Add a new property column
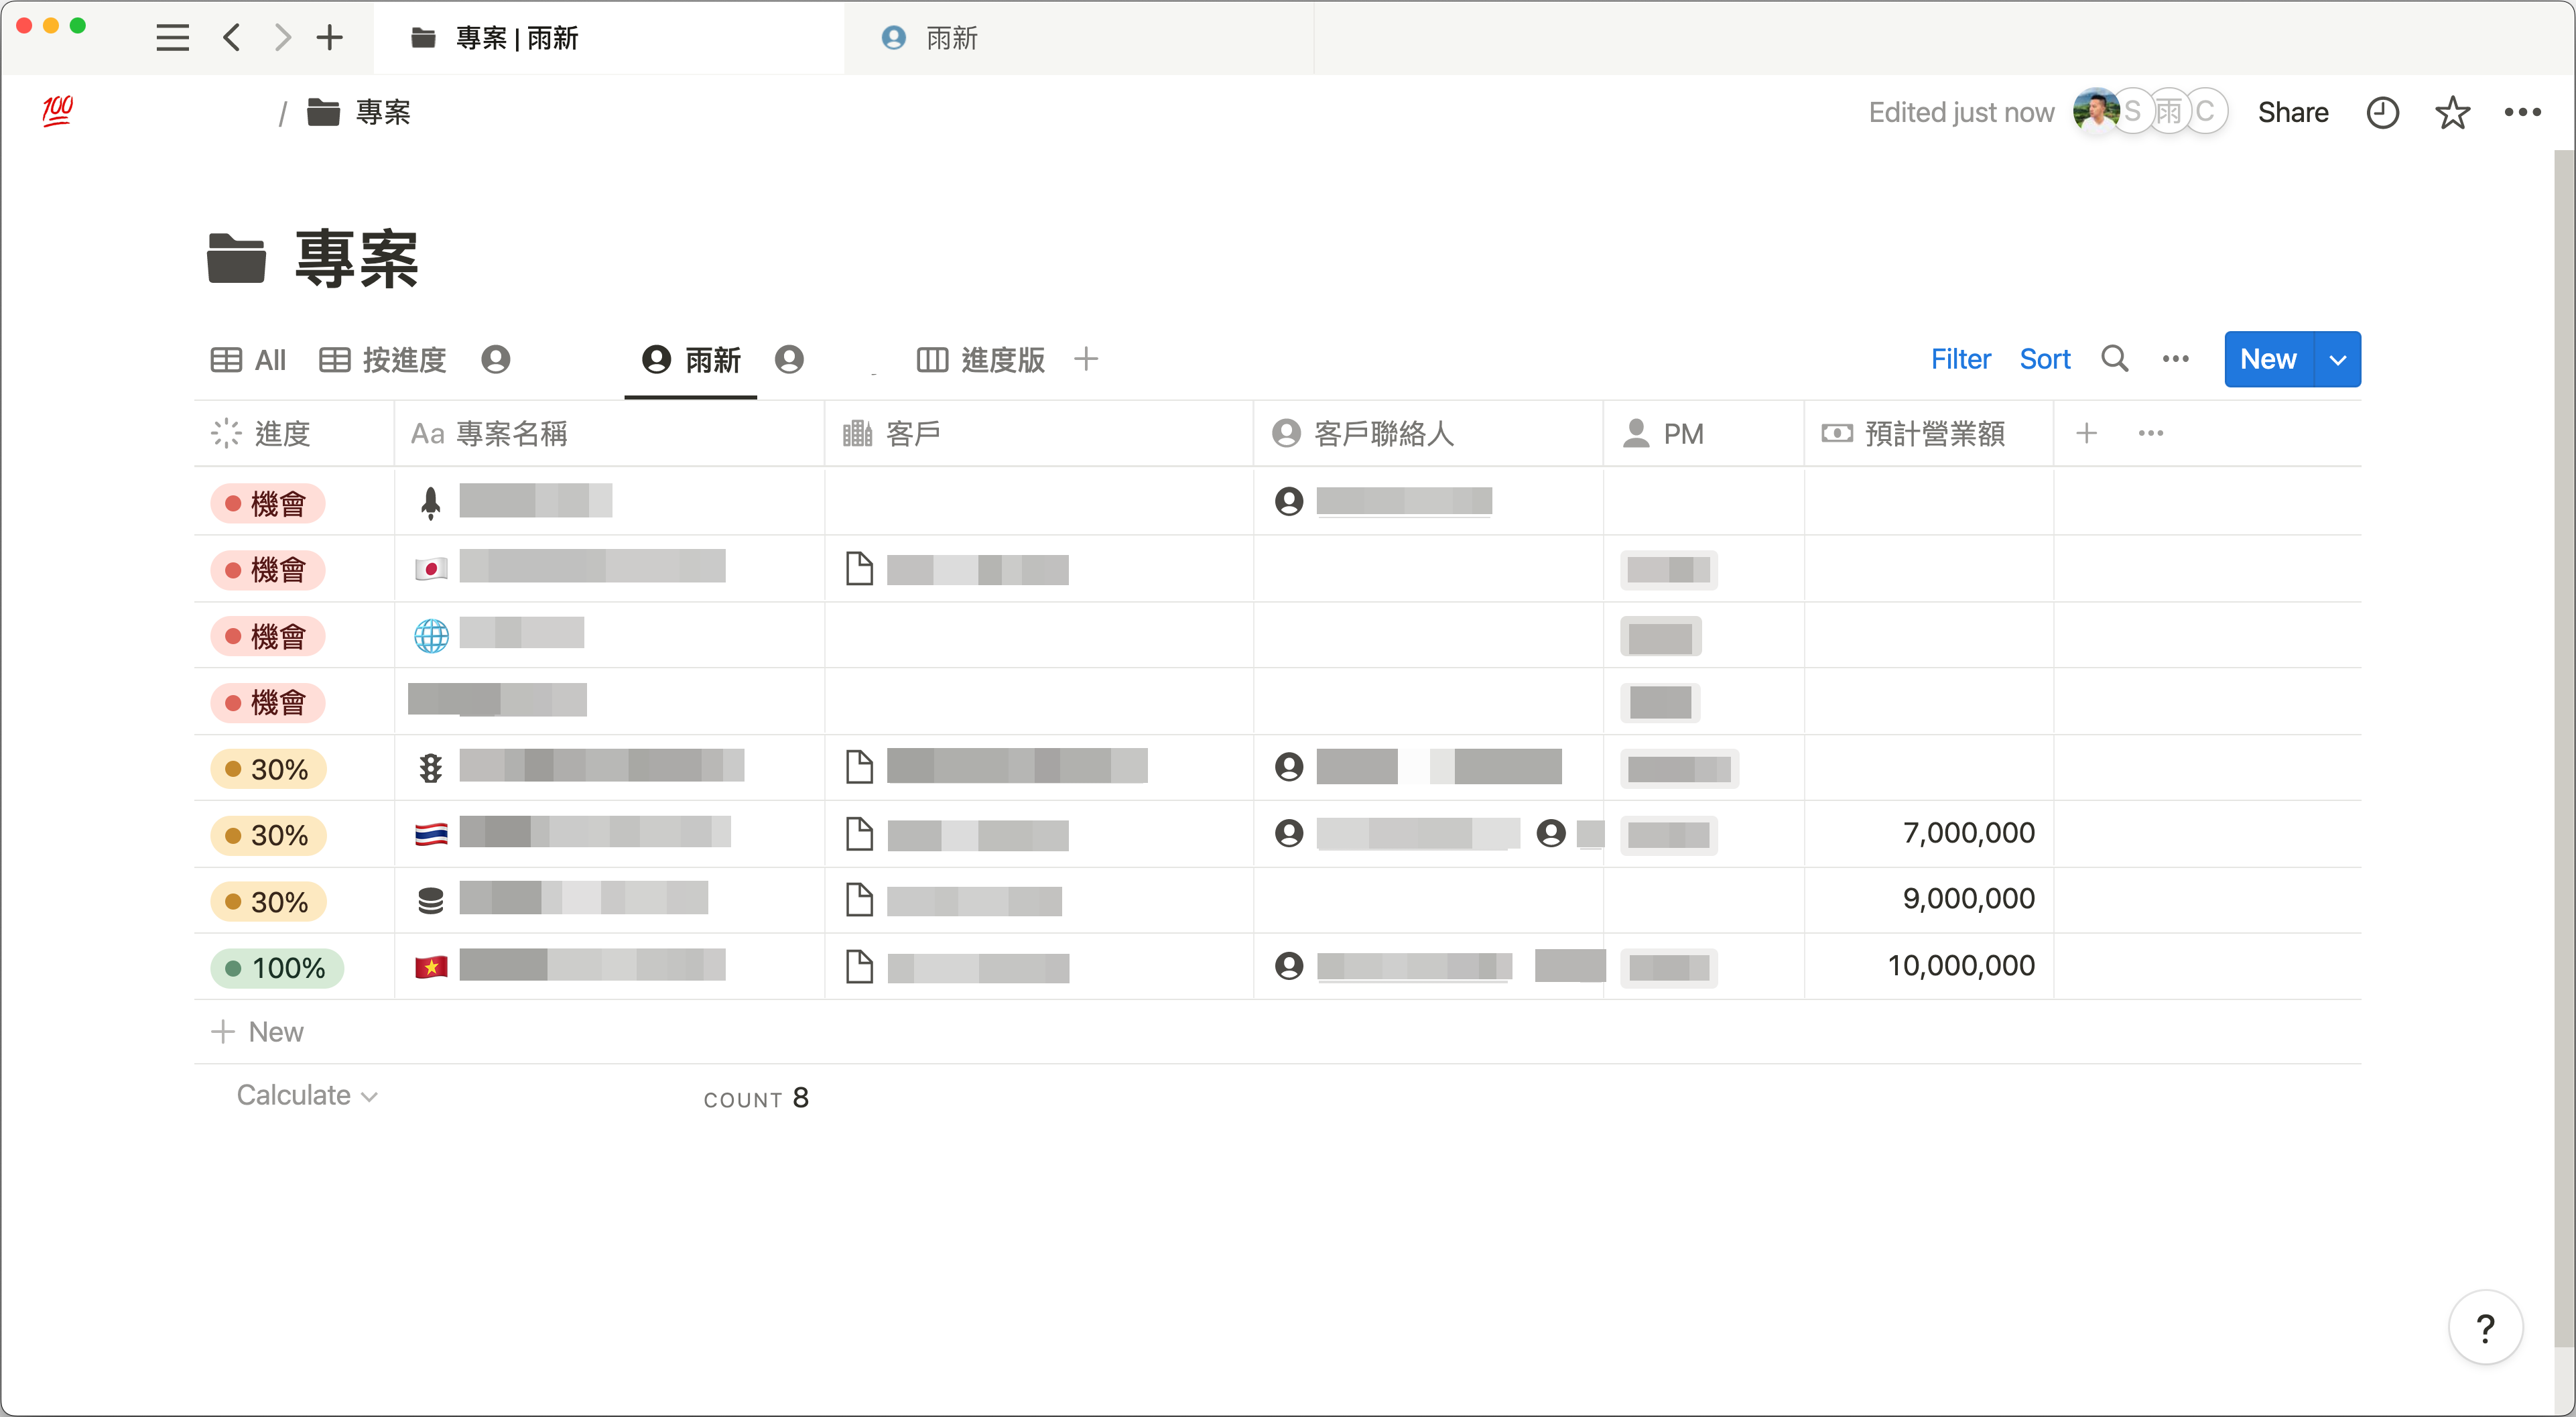The image size is (2576, 1417). (x=2086, y=433)
